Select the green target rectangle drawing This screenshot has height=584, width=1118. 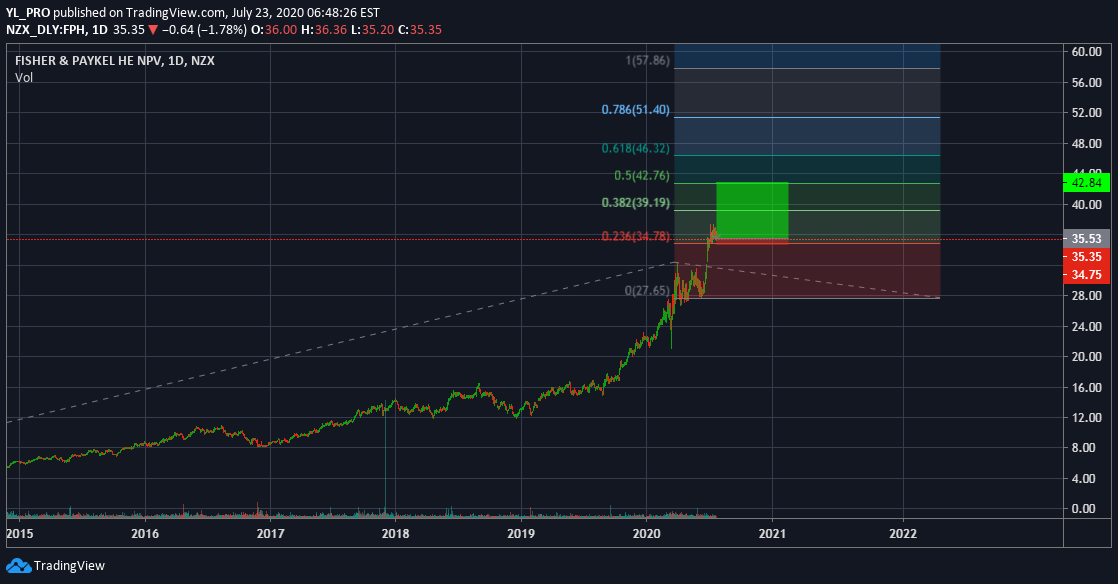click(751, 211)
